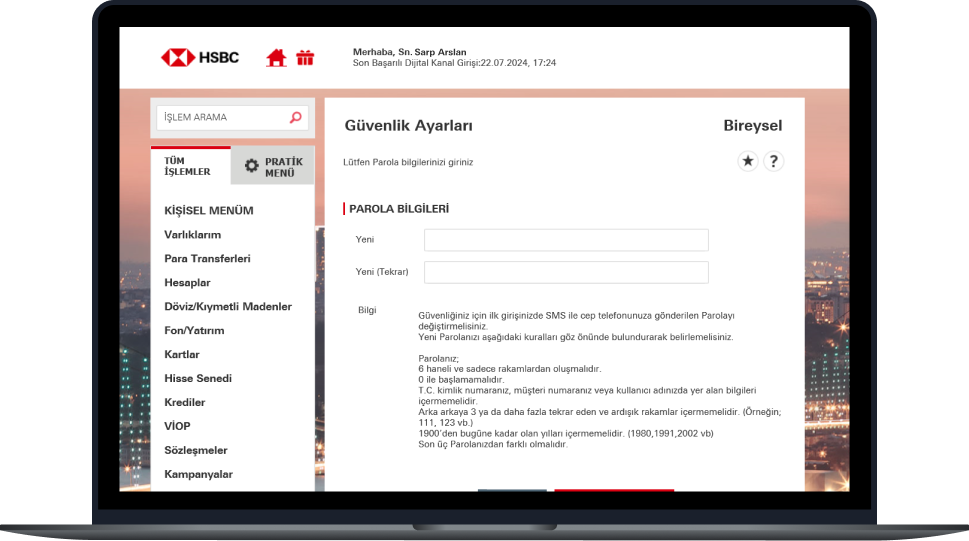
Task: Click the Yeni (Tekrar) password field
Action: tap(566, 272)
